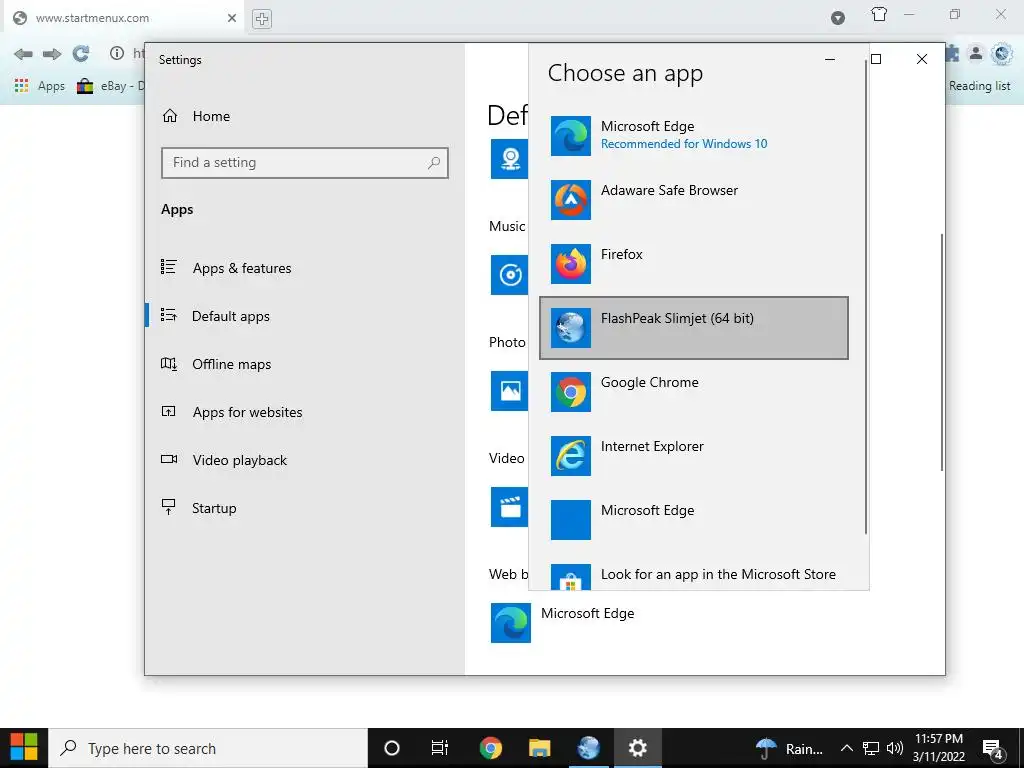Open Look for an app in Microsoft Store
The height and width of the screenshot is (768, 1024).
[x=694, y=575]
